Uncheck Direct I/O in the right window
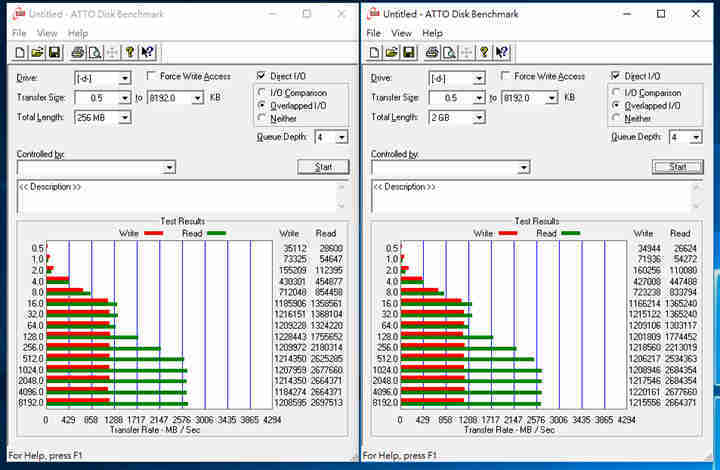The image size is (720, 470). 616,77
